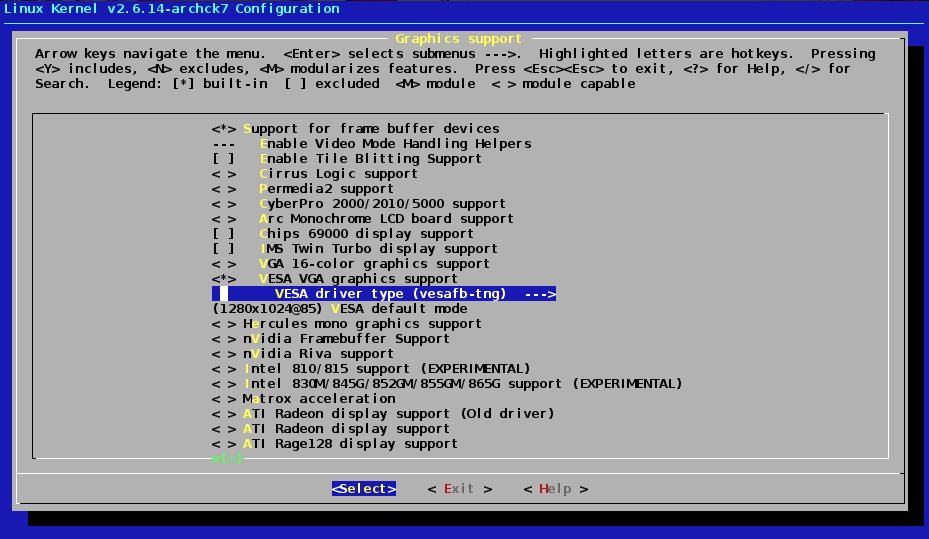Open VESA driver type submenu
Image resolution: width=929 pixels, height=539 pixels.
[390, 294]
